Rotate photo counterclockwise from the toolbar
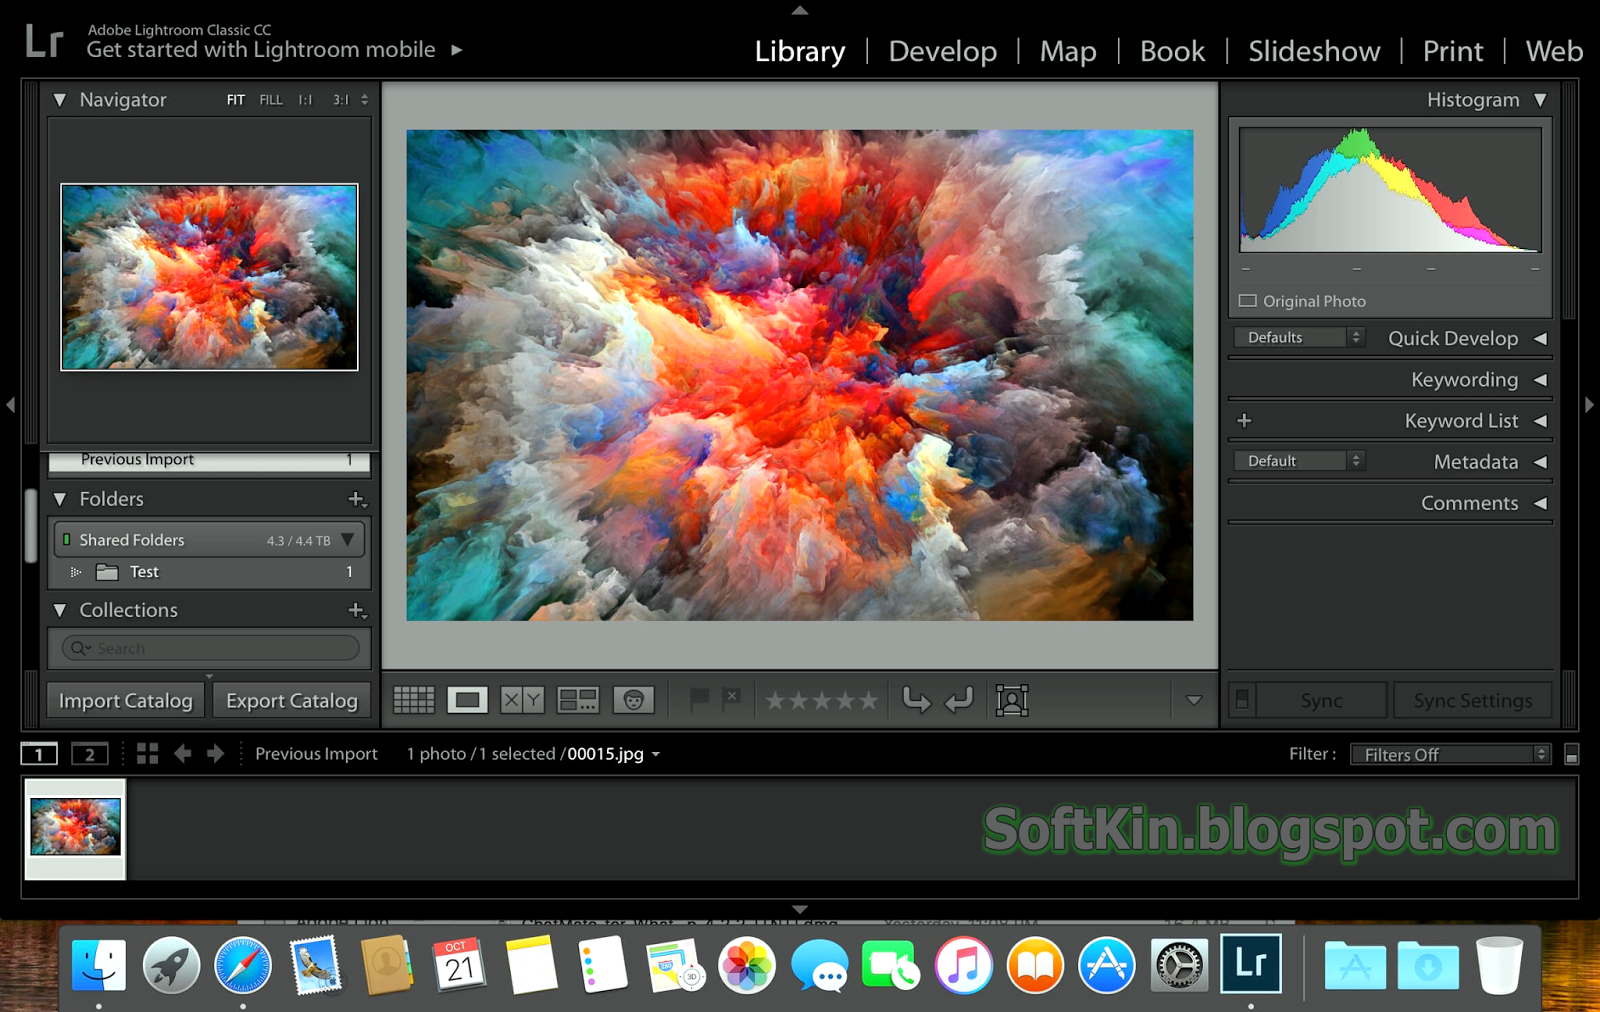 (915, 700)
